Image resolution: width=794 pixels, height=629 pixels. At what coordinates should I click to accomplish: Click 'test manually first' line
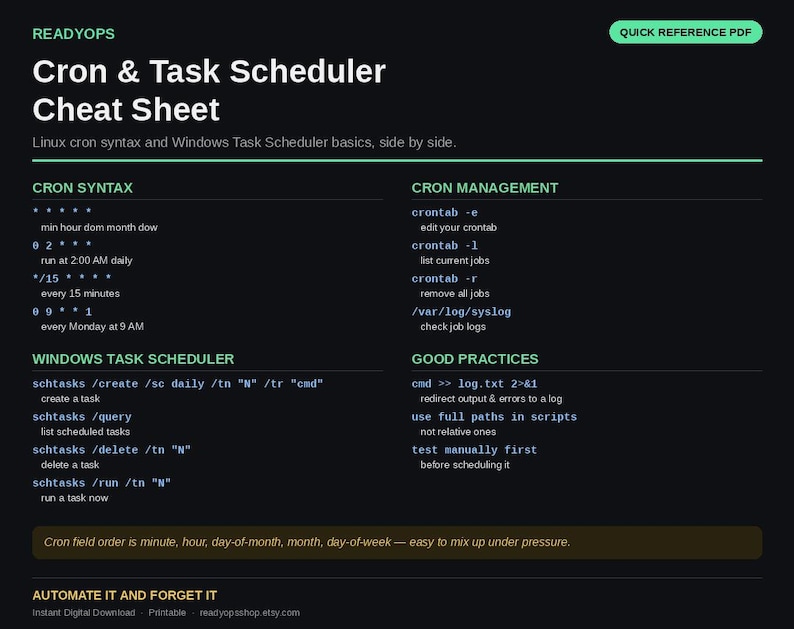tap(474, 450)
